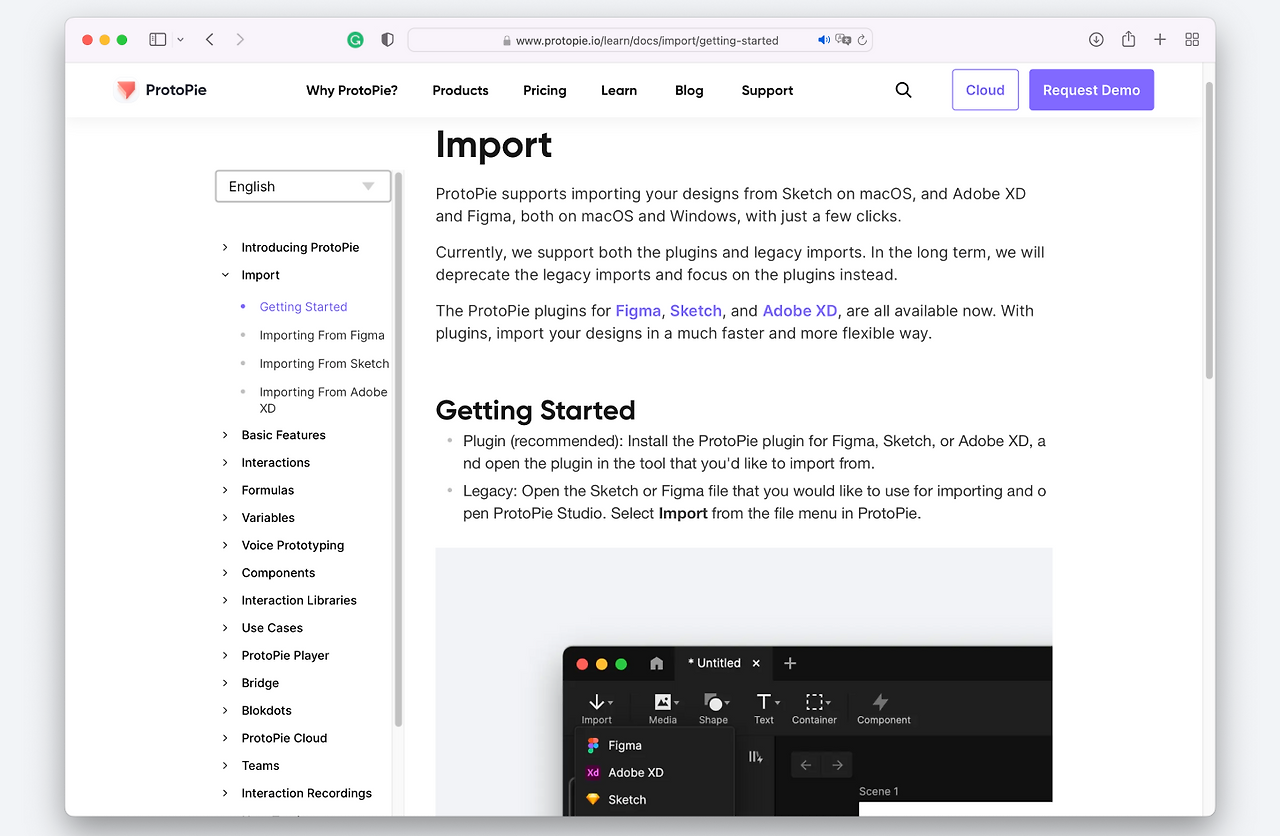Open the Figma plugin link
This screenshot has width=1280, height=836.
pos(638,311)
